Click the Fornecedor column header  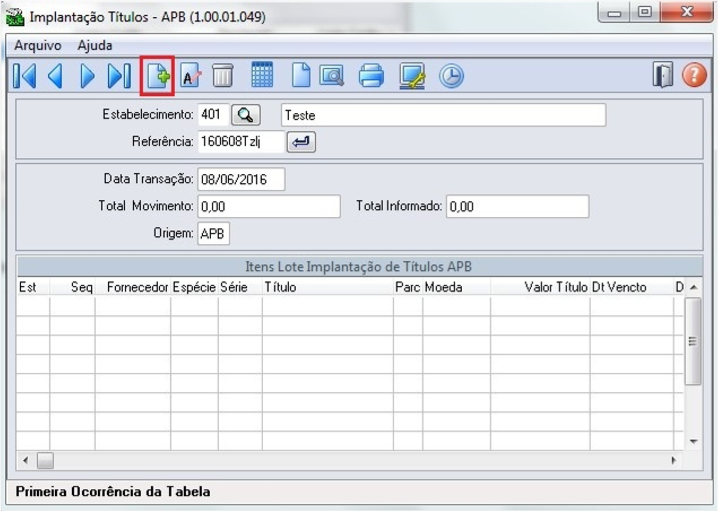pyautogui.click(x=133, y=288)
